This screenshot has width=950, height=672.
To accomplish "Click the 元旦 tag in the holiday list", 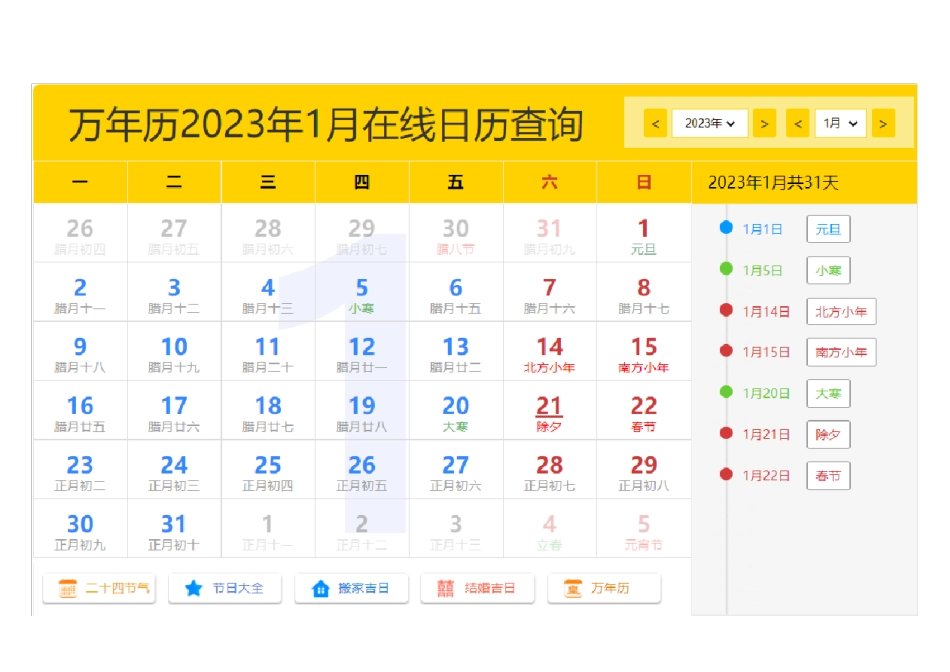I will (x=828, y=229).
